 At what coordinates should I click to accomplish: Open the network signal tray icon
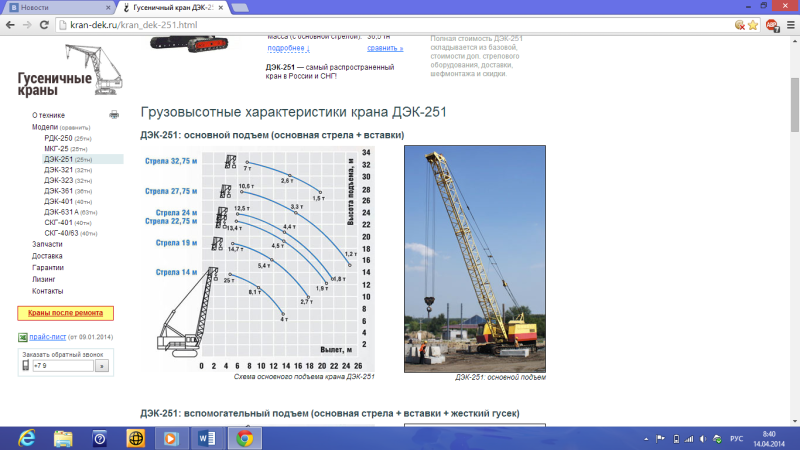tap(689, 439)
